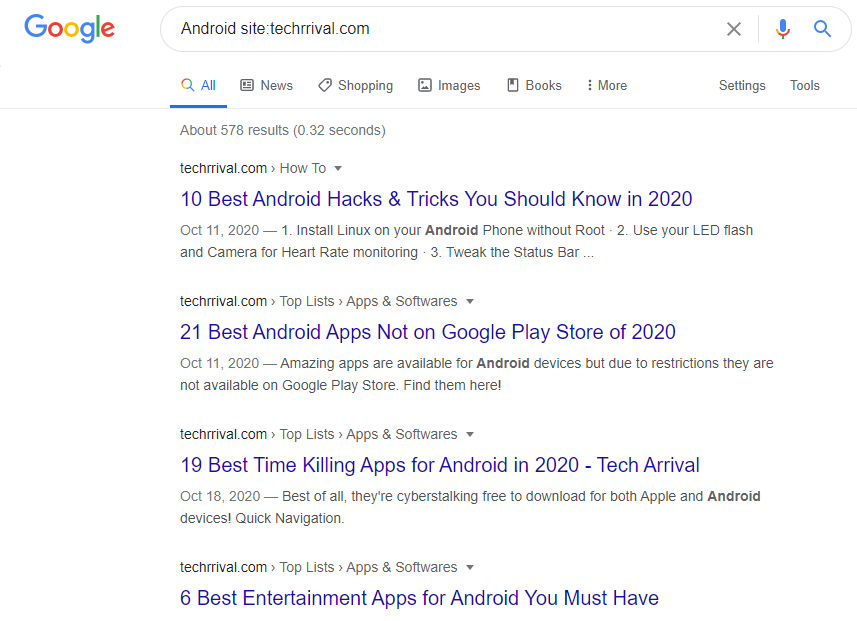Click breadcrumb above 21 Best Android Apps title
Image resolution: width=857 pixels, height=621 pixels.
(x=319, y=301)
